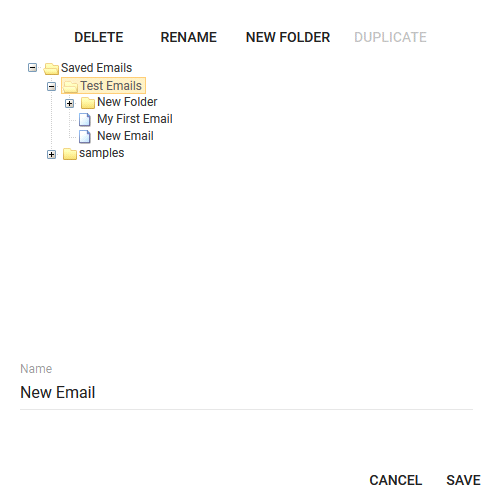
Task: Click the RENAME button
Action: pyautogui.click(x=189, y=37)
